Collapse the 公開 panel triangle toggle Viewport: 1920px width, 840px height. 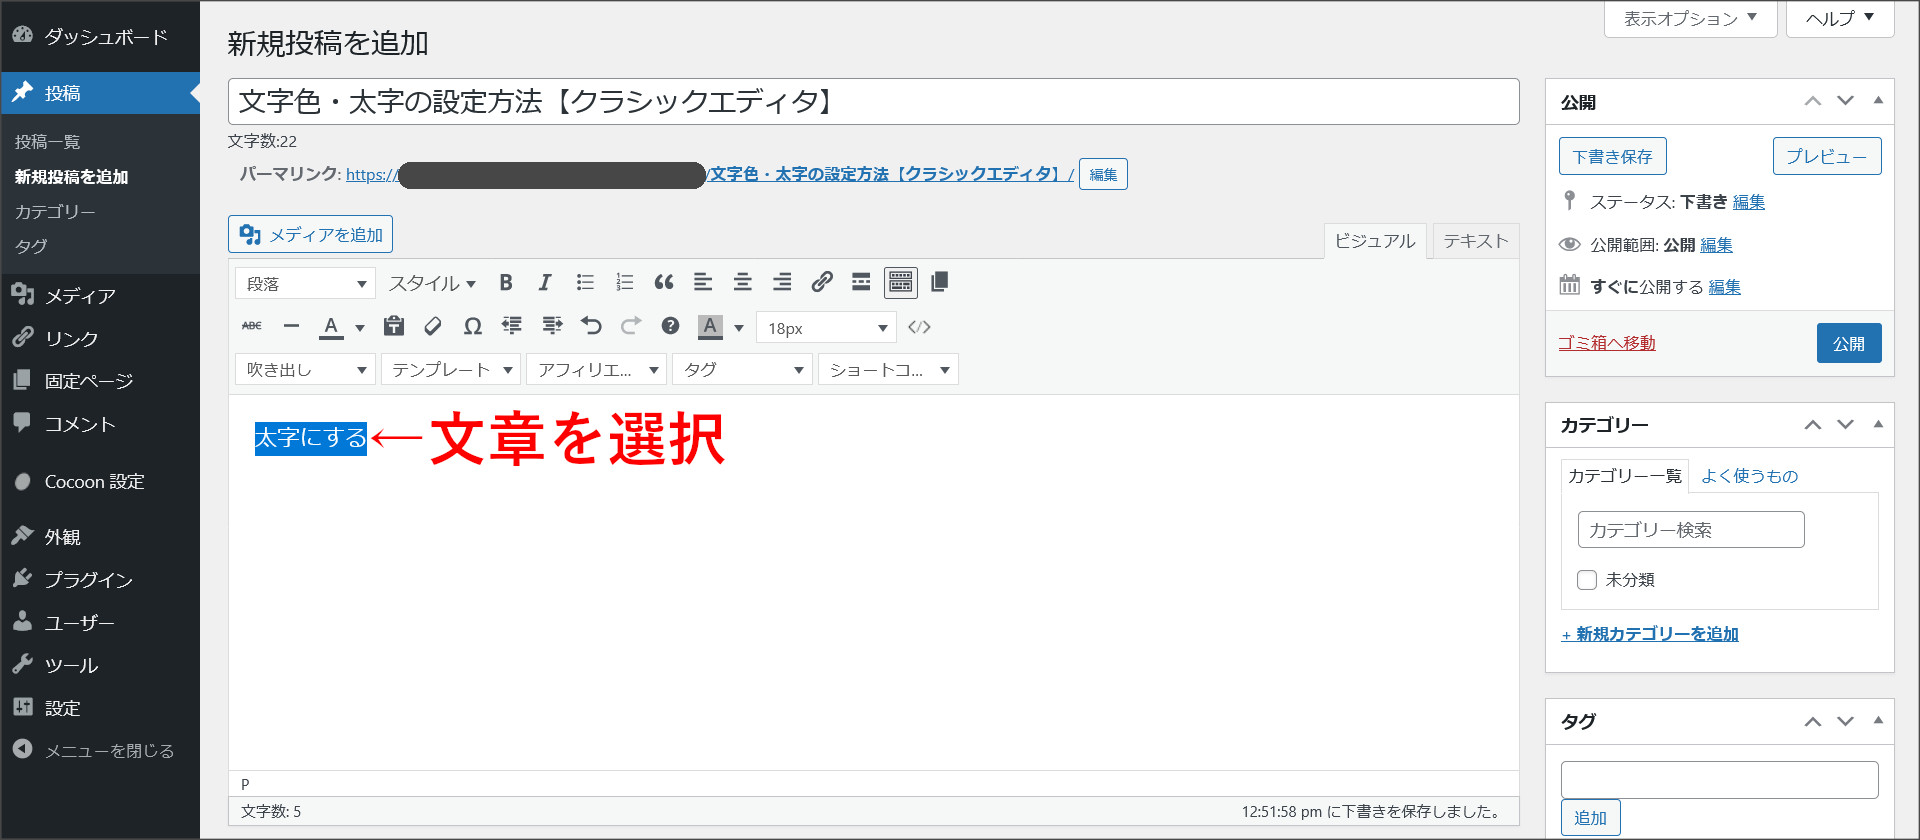pos(1878,101)
